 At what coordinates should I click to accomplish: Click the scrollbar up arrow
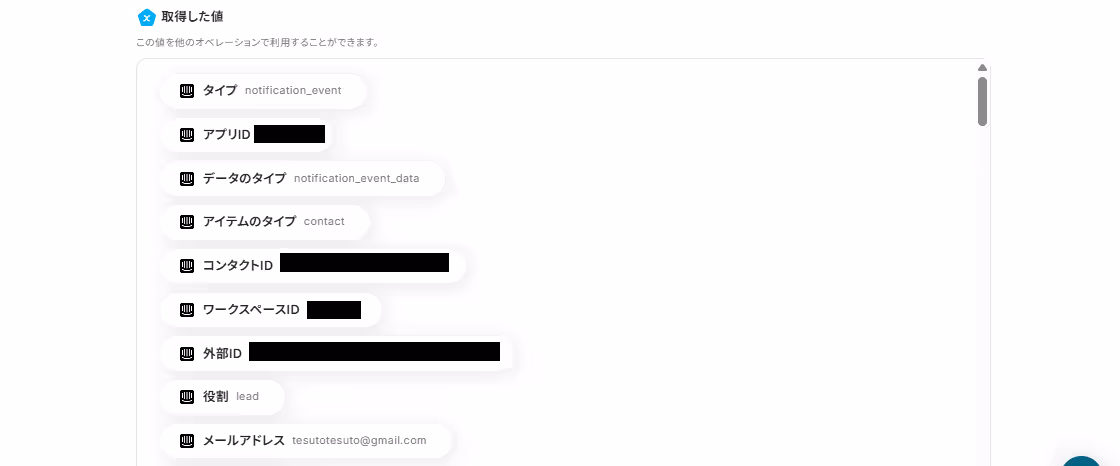click(982, 68)
